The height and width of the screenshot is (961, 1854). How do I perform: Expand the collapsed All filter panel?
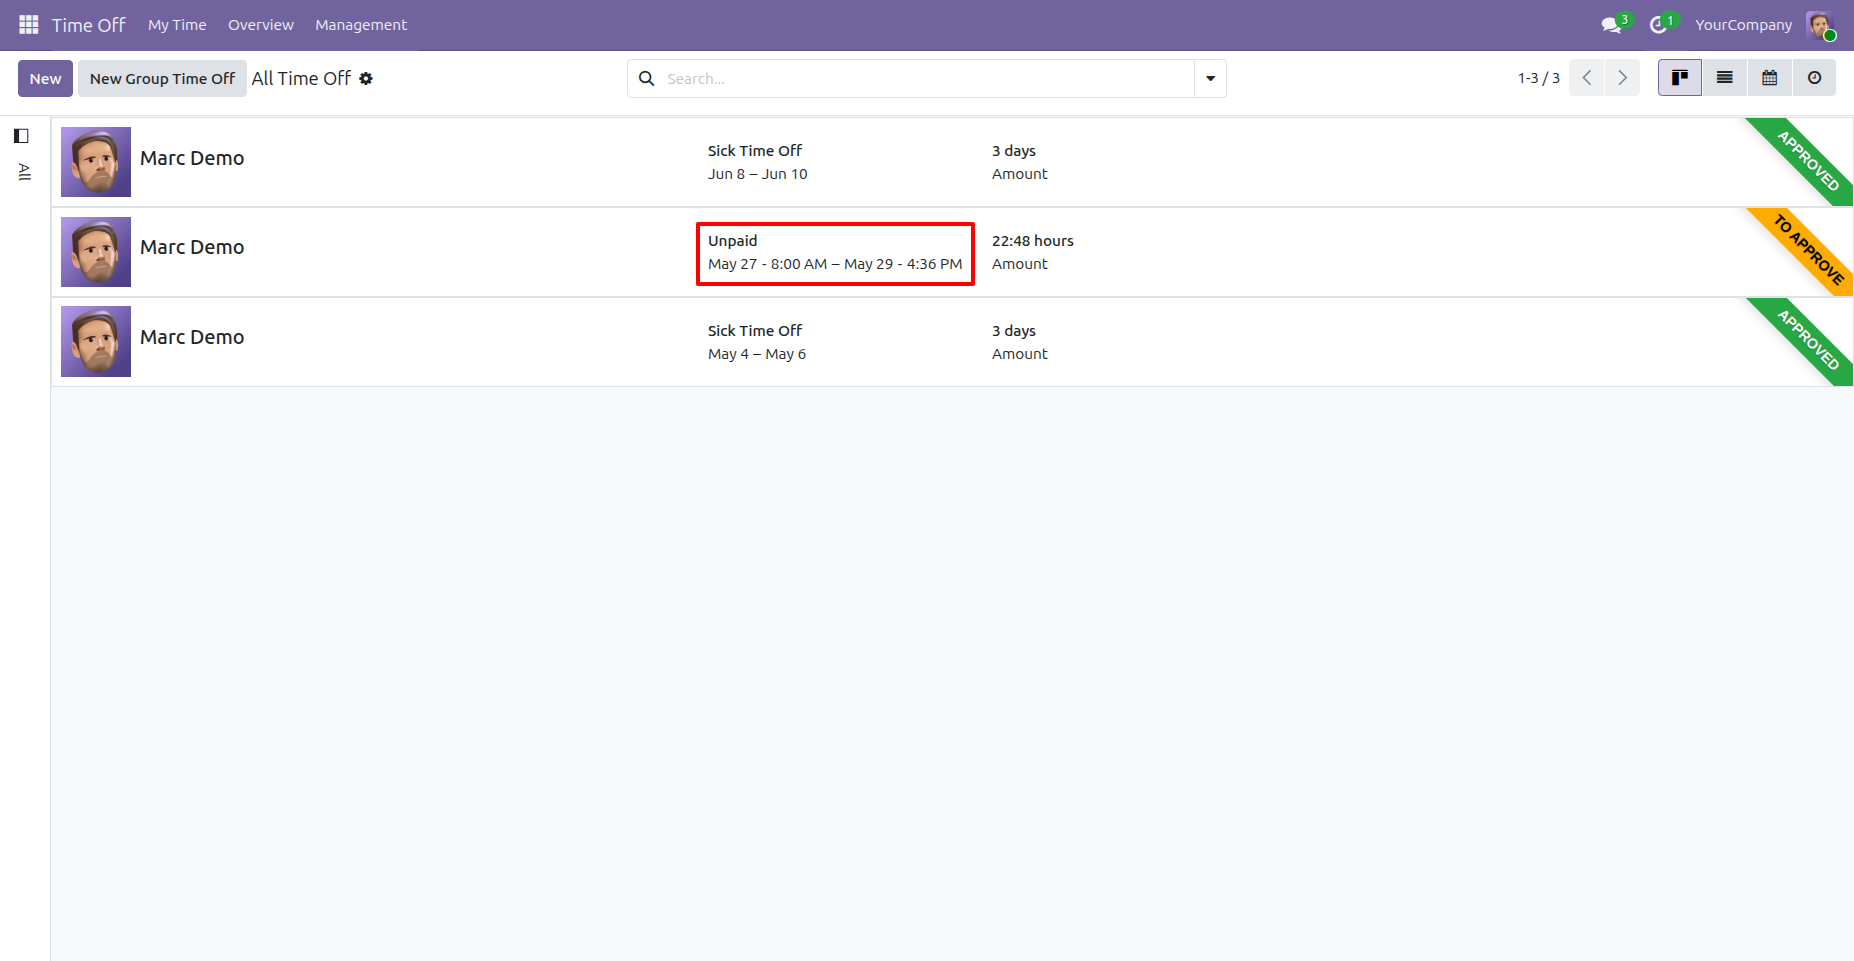pyautogui.click(x=25, y=172)
